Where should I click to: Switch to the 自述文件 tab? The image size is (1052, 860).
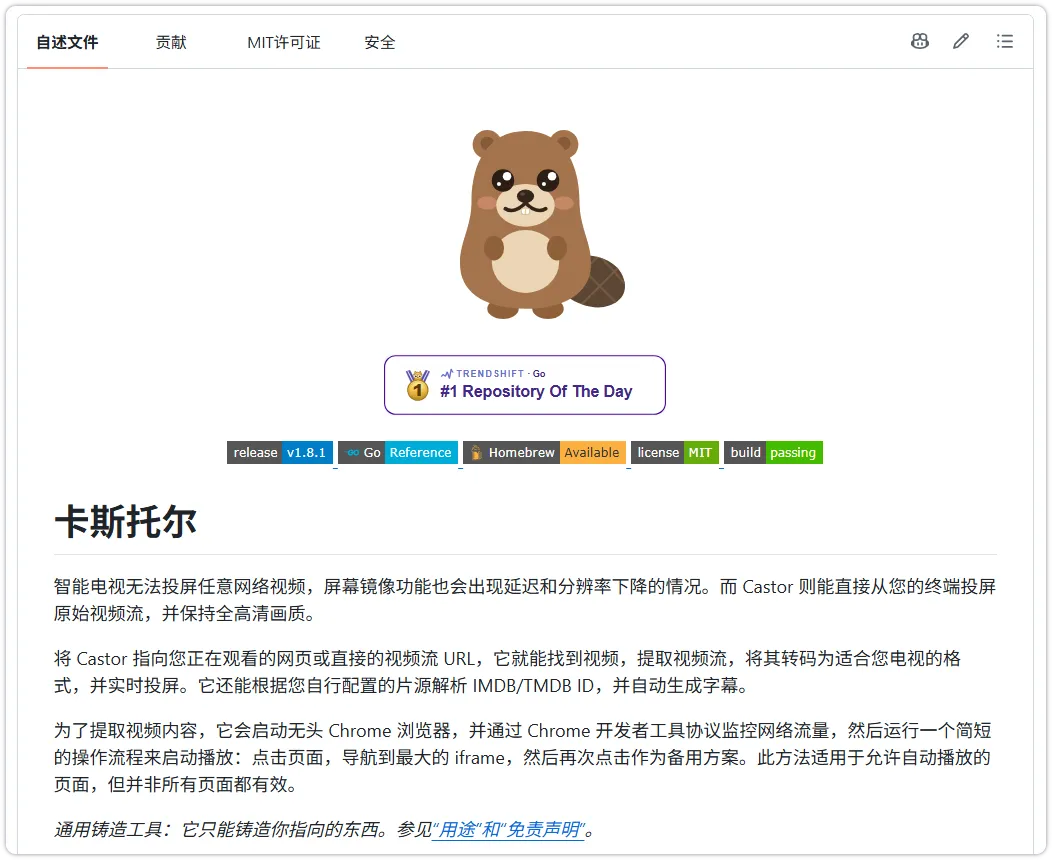67,42
